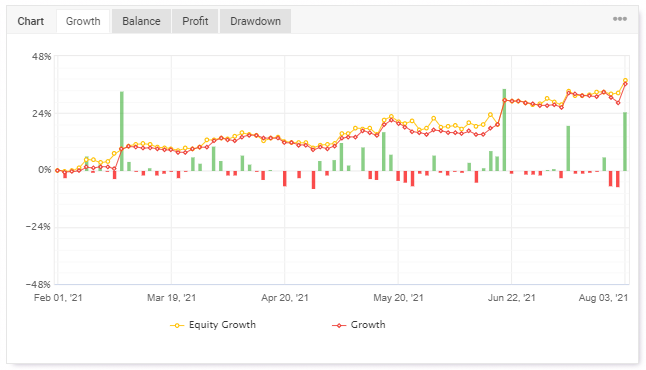
Task: Open the Drawdown tab
Action: tap(255, 21)
